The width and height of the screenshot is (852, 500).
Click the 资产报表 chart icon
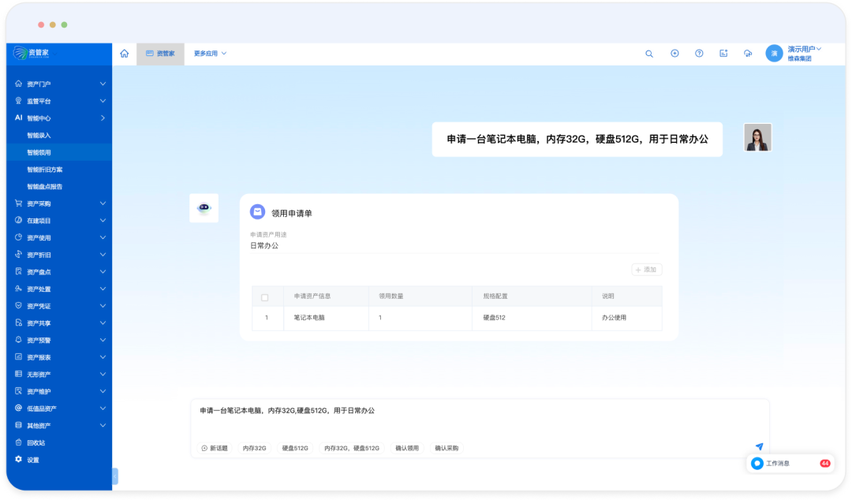[x=18, y=357]
